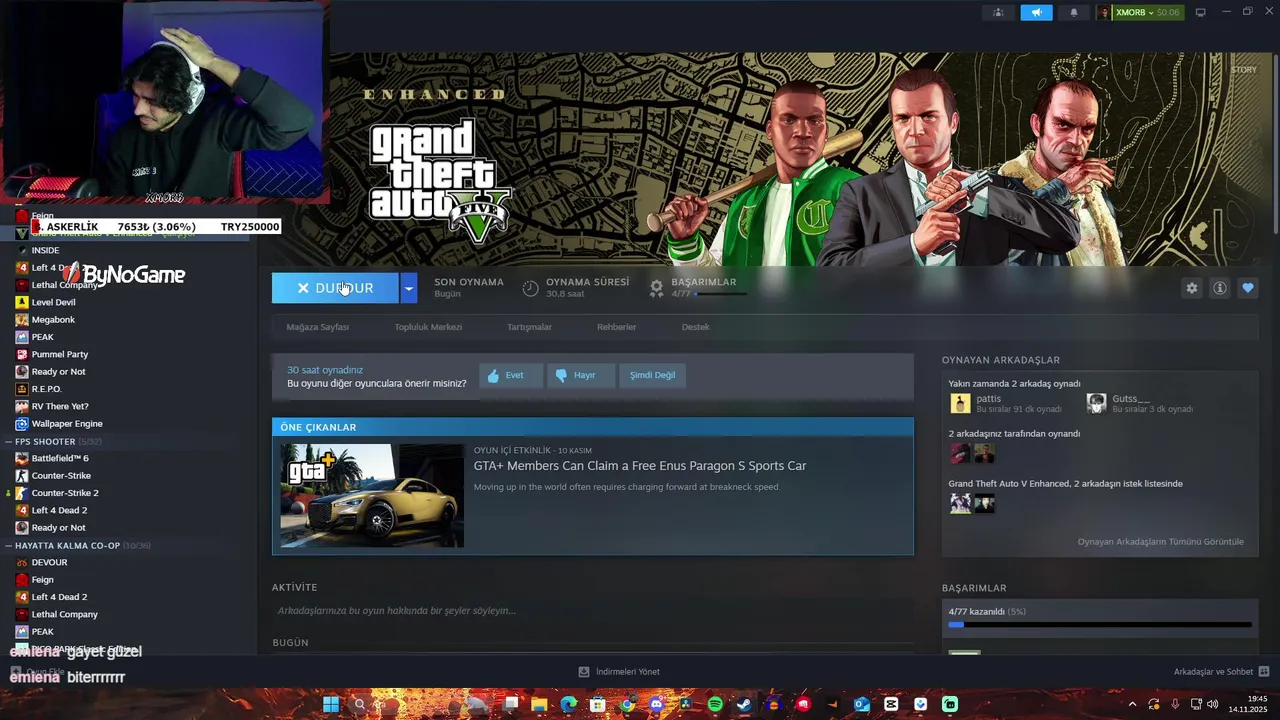Image resolution: width=1280 pixels, height=720 pixels.
Task: Click the Evet thumbs-up button
Action: tap(511, 375)
